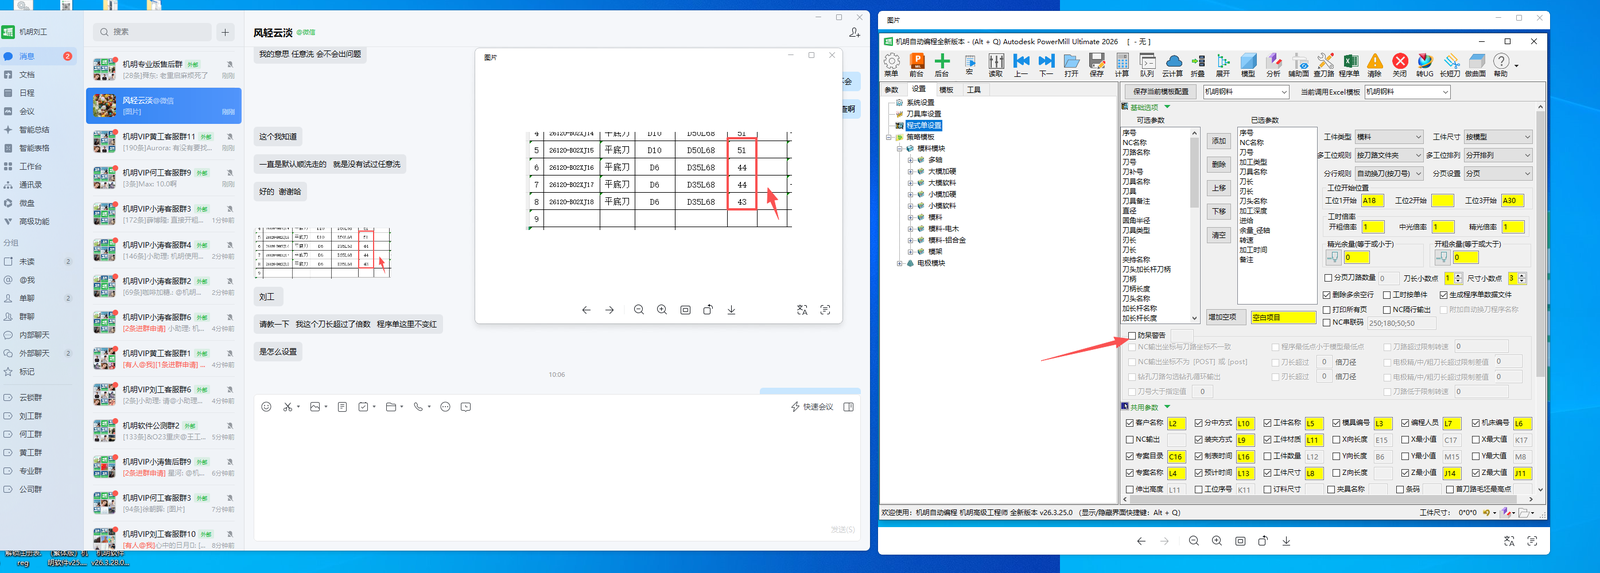Screen dimensions: 1600x573
Task: Switch to the 工具 tab
Action: (x=973, y=90)
